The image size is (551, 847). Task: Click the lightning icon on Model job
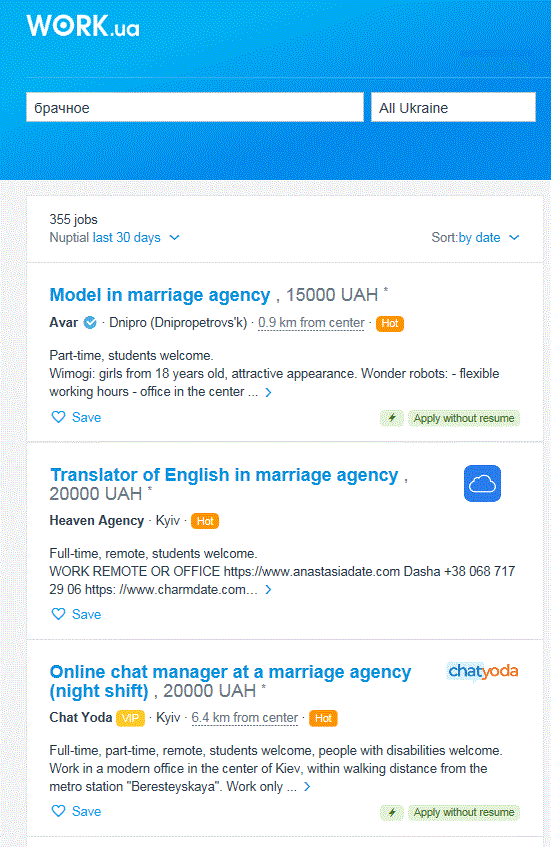coord(392,418)
